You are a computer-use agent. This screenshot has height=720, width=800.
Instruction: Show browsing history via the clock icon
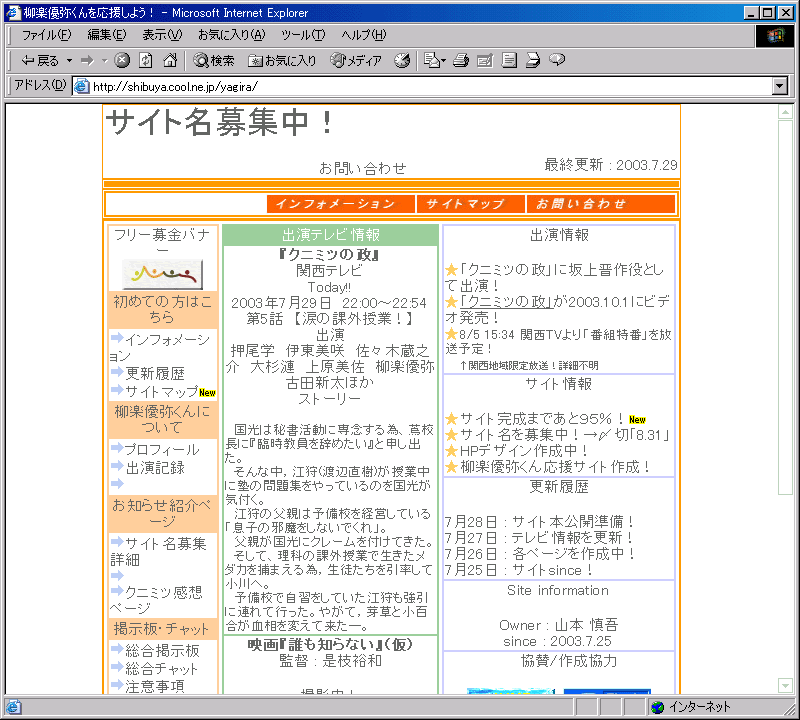(402, 61)
